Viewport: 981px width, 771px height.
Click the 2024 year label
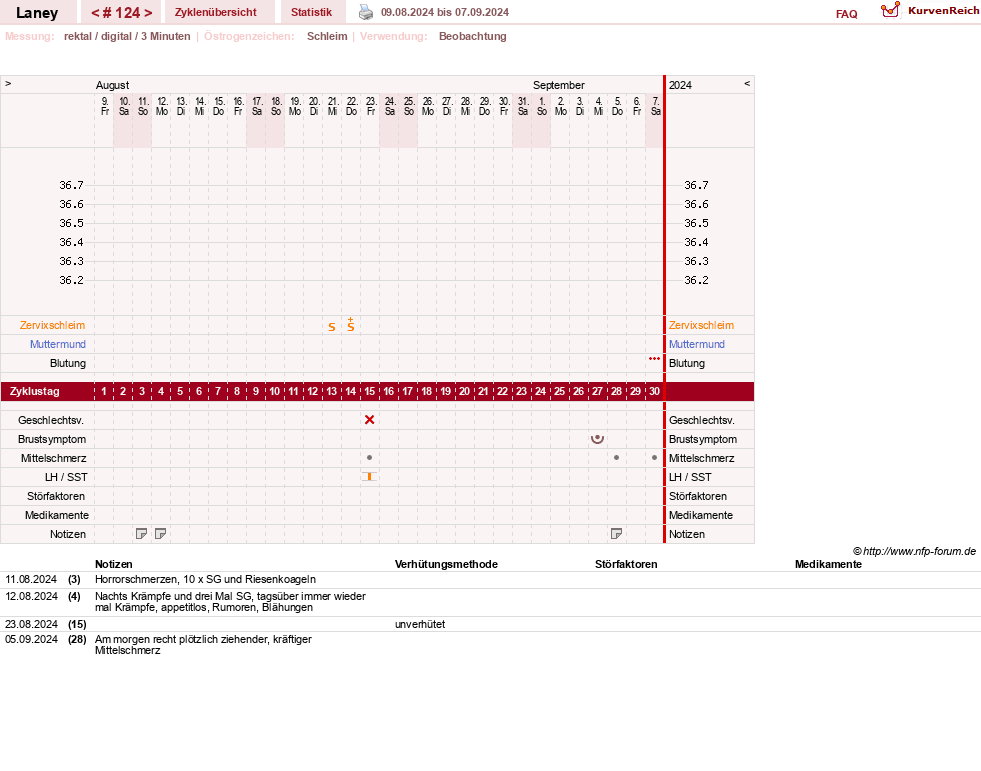click(x=680, y=85)
